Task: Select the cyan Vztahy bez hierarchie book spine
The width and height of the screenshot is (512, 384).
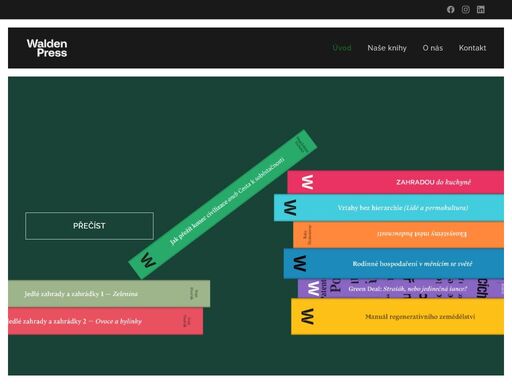Action: pos(389,208)
